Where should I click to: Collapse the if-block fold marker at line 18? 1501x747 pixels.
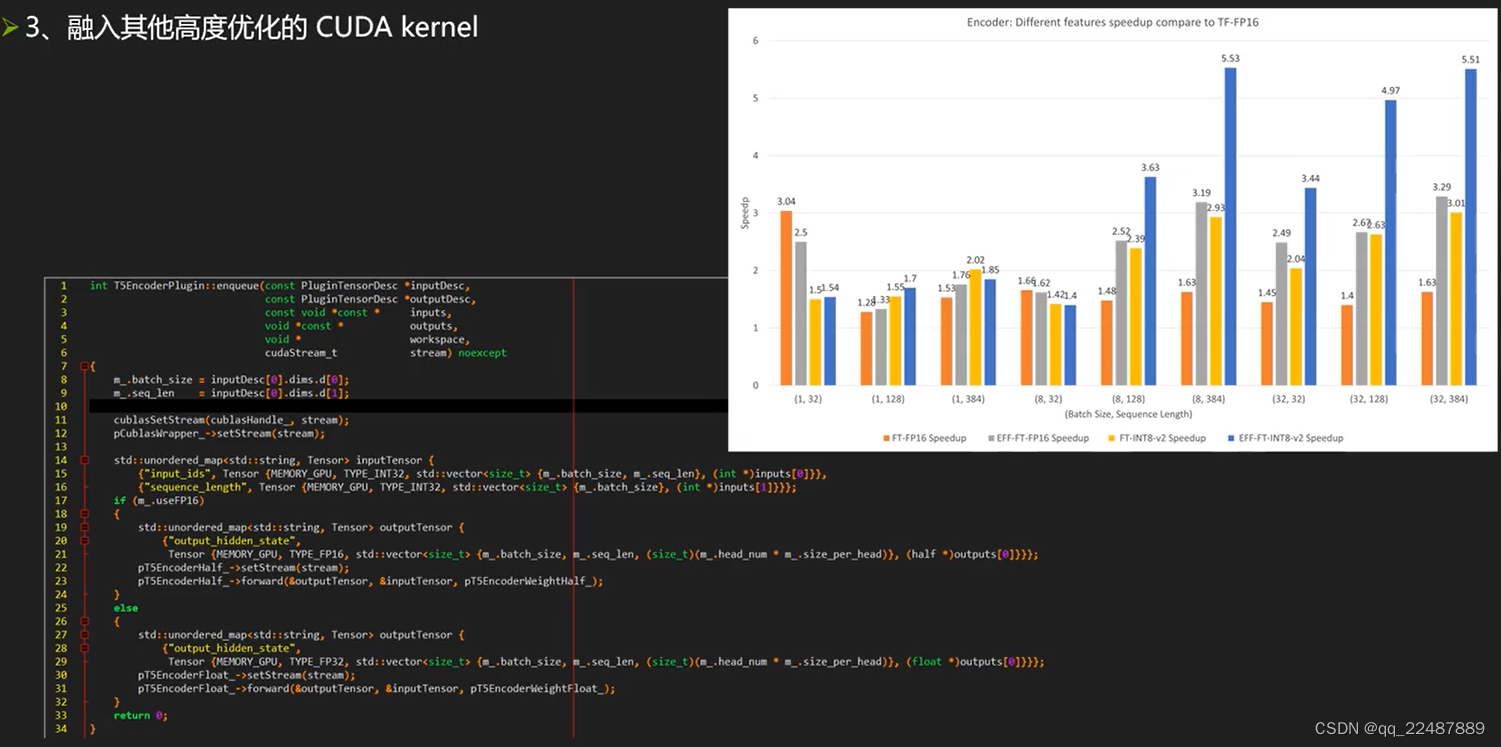pyautogui.click(x=84, y=514)
